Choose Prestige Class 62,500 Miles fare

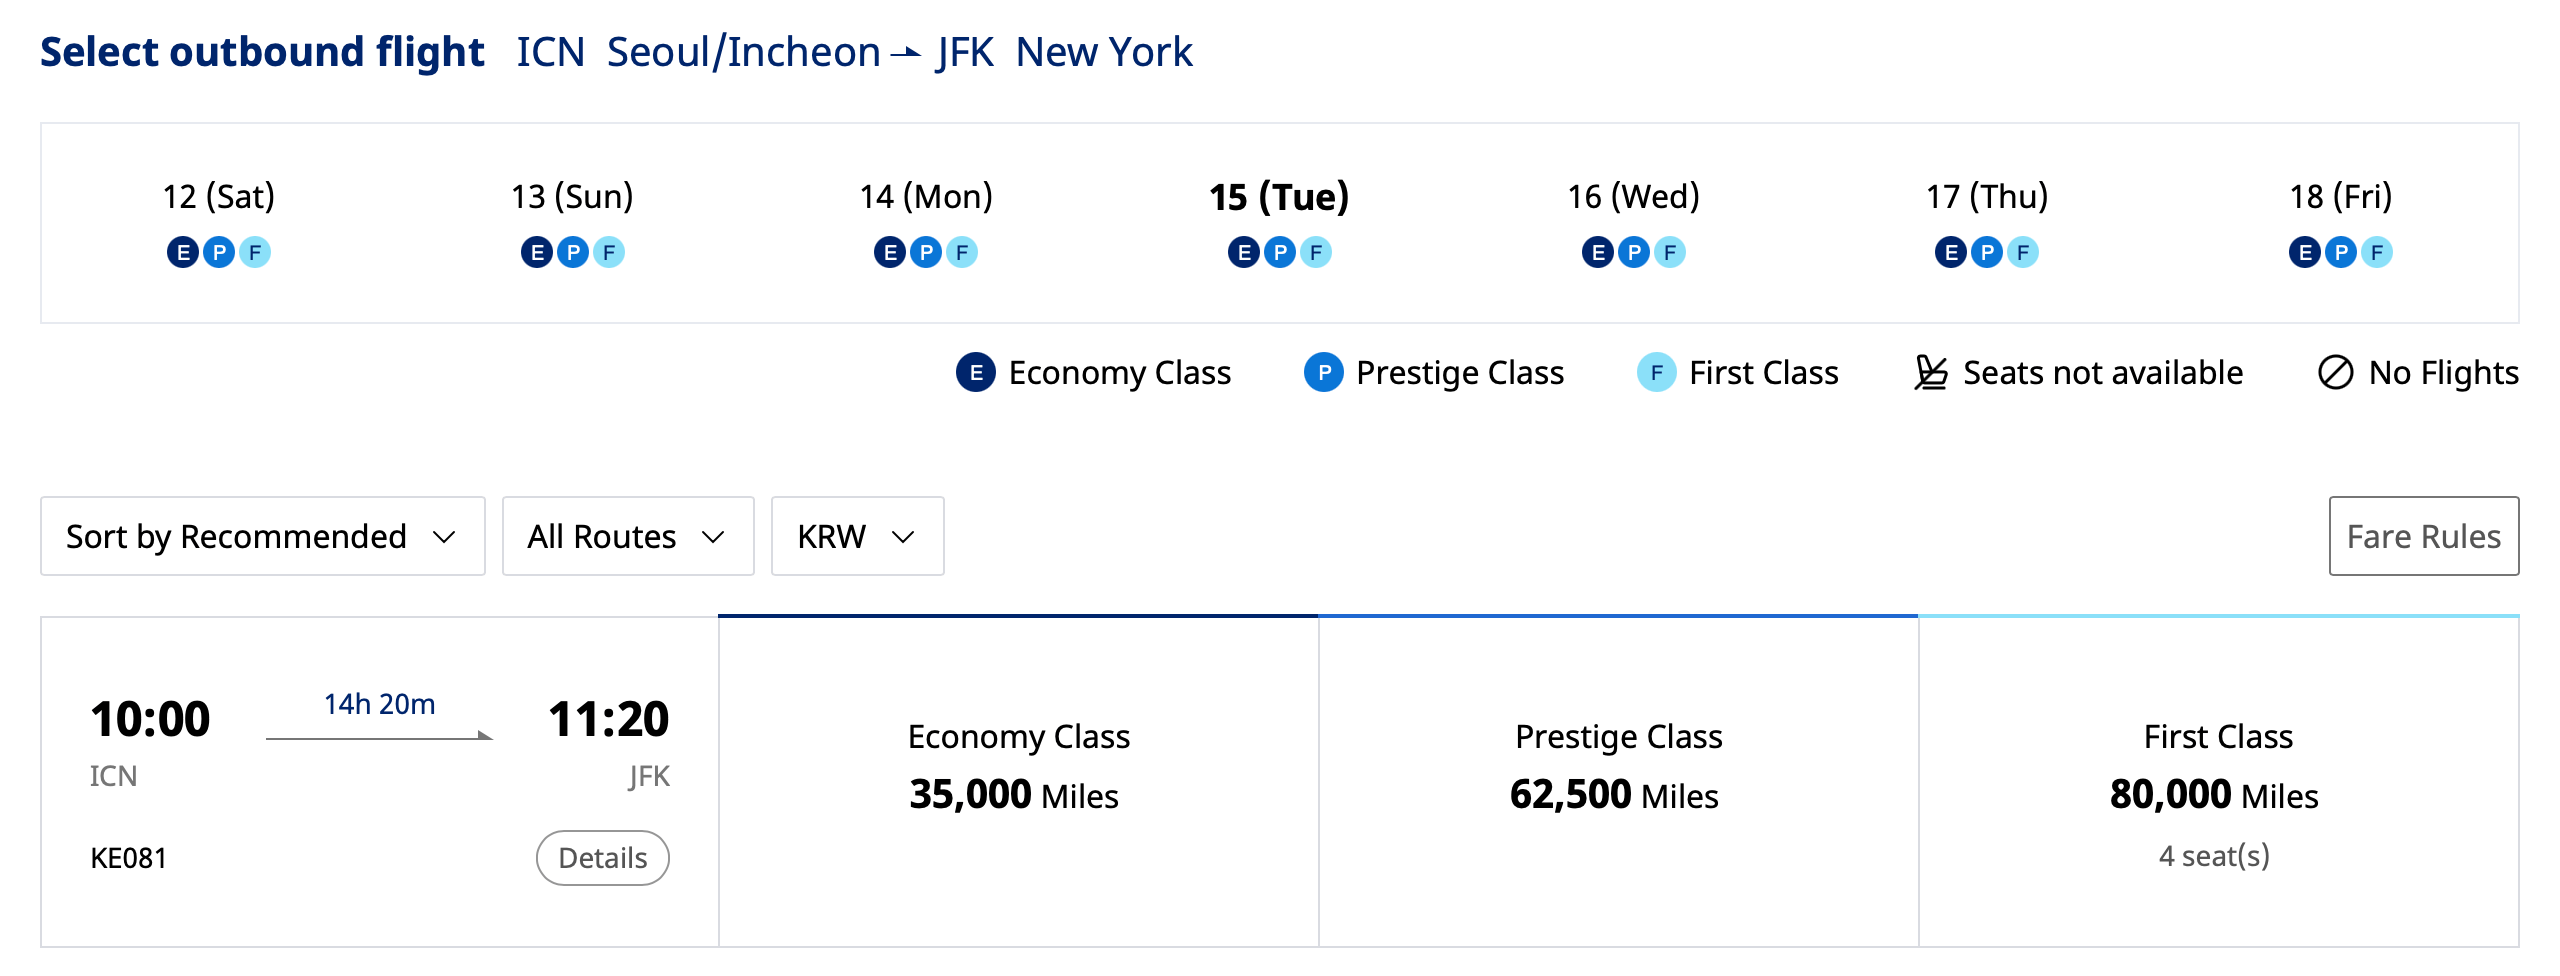click(1618, 782)
